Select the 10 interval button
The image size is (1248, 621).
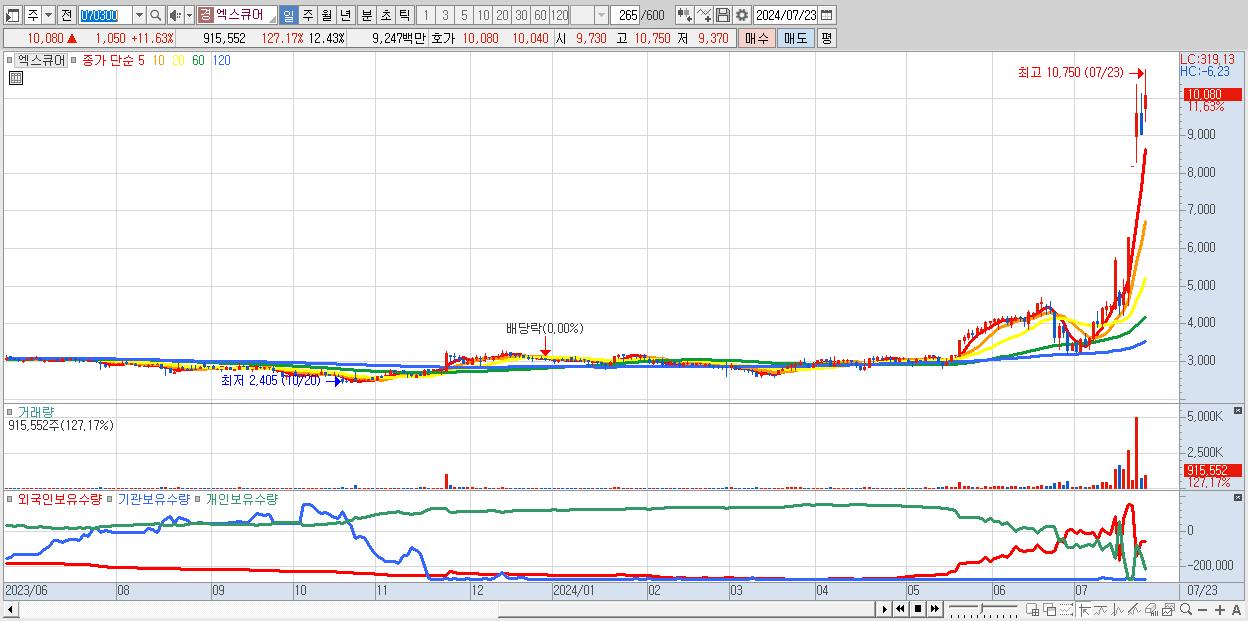tap(483, 15)
